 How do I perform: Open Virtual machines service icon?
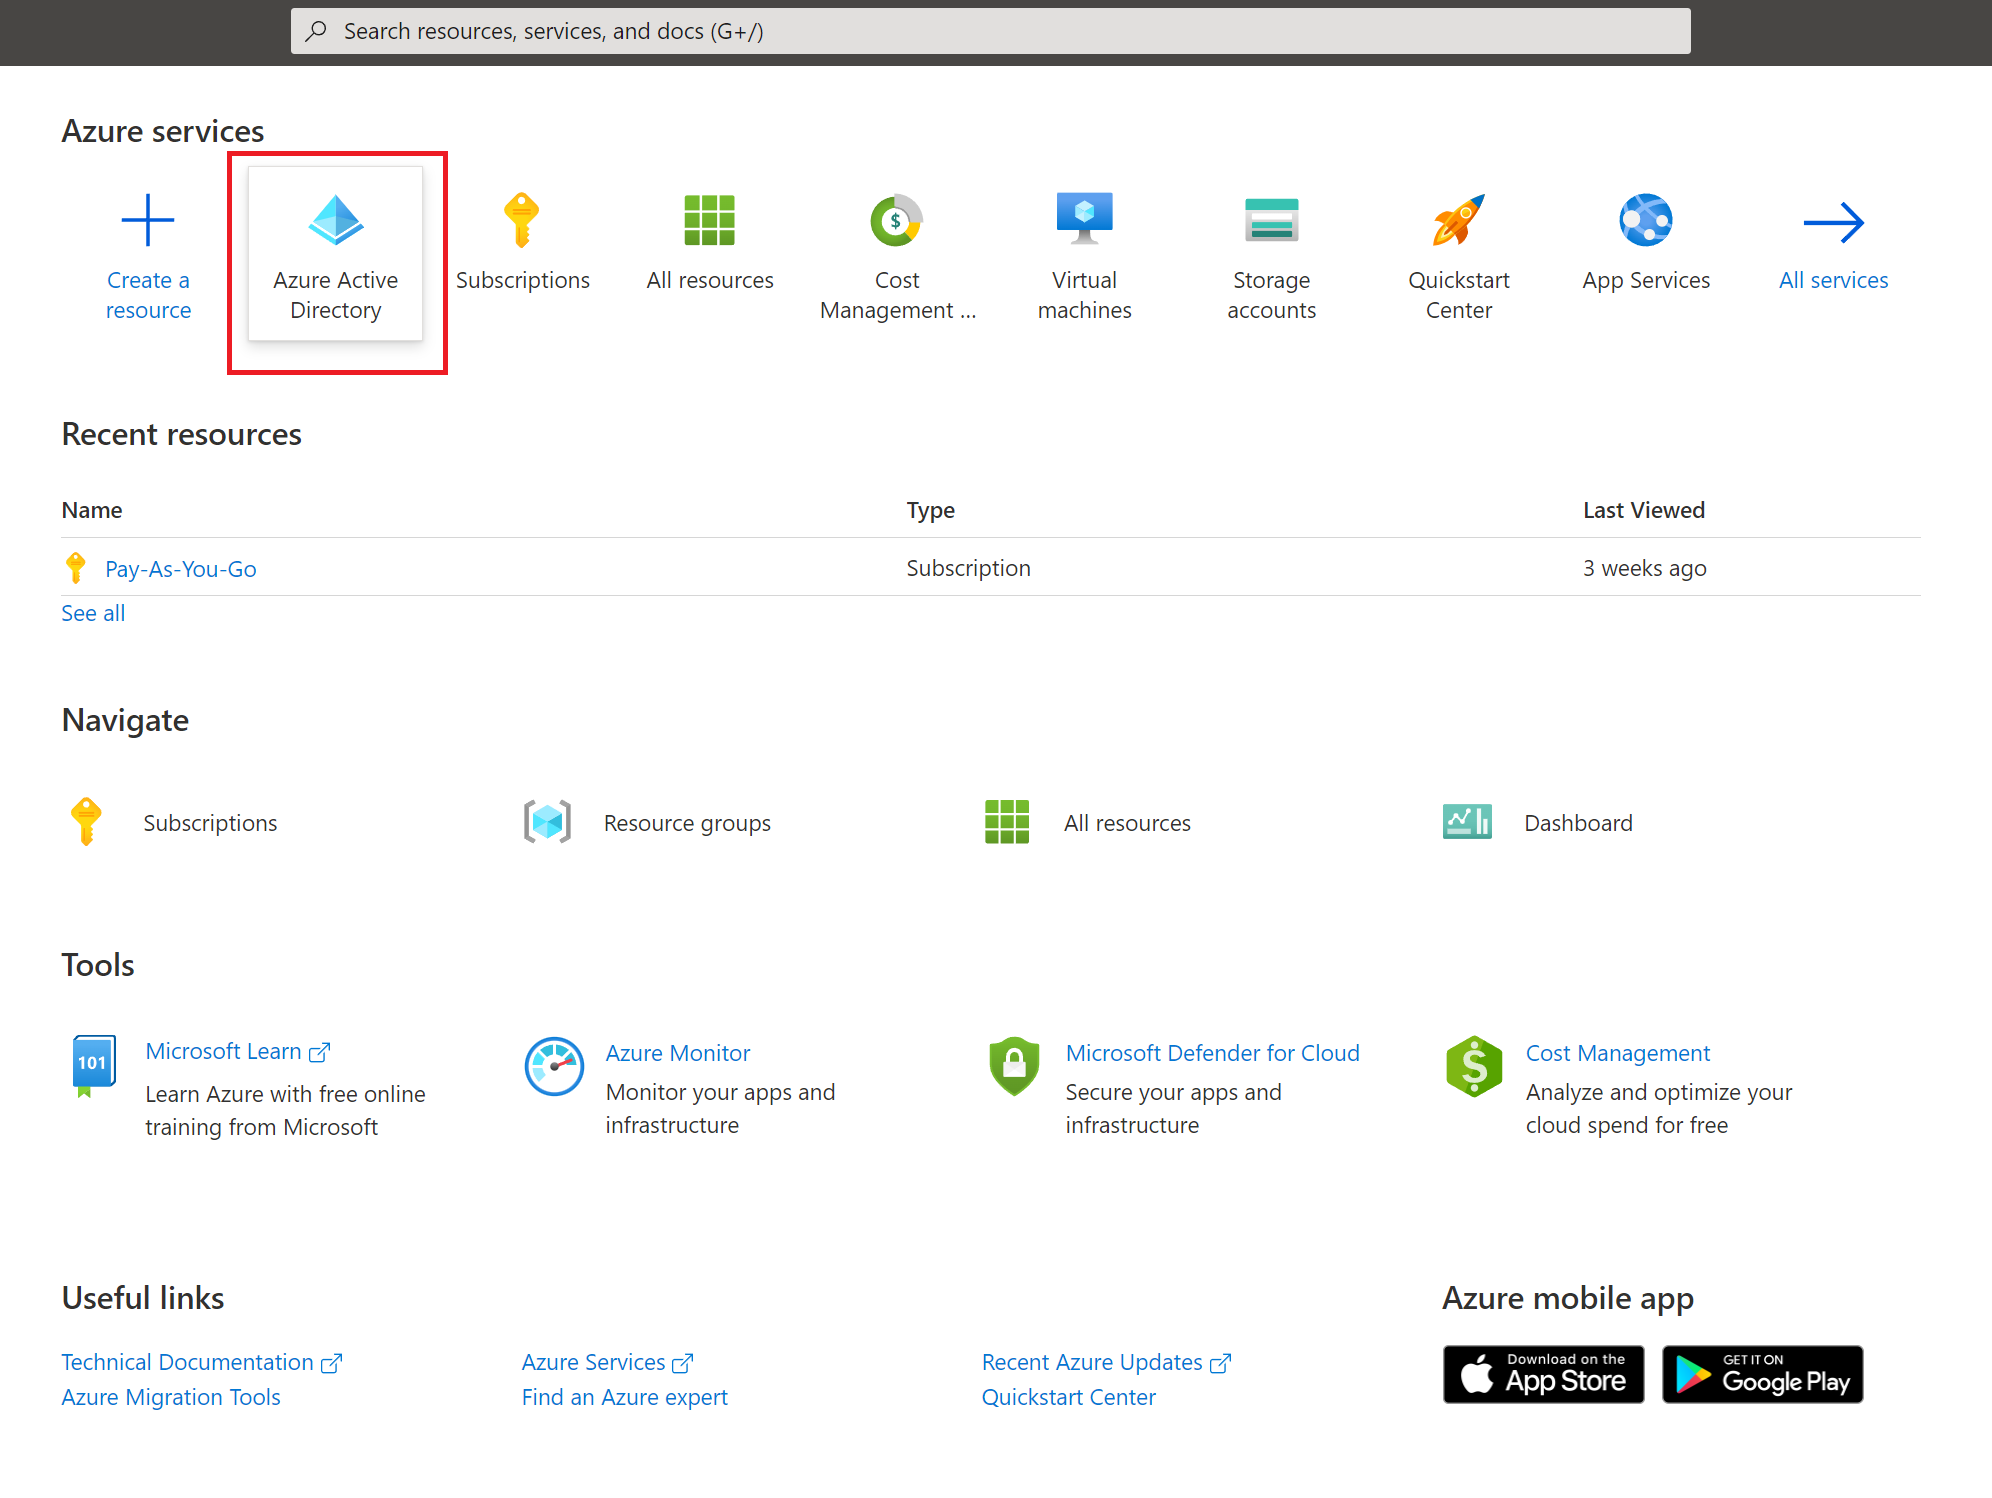click(1085, 218)
